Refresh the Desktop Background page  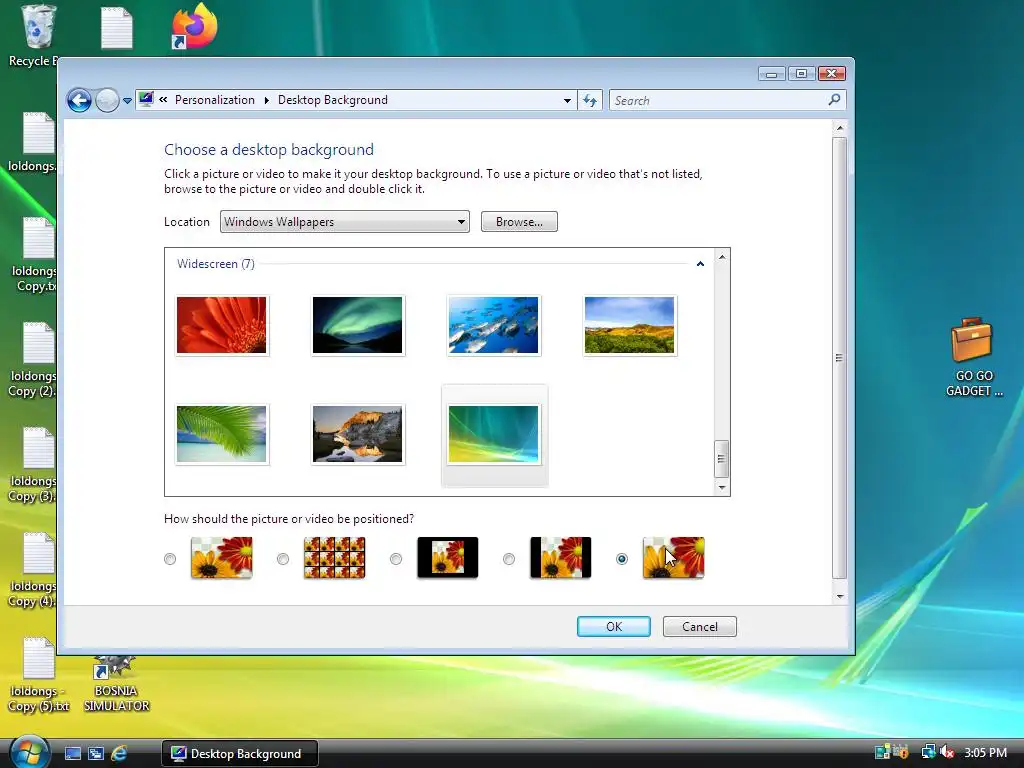pos(590,101)
